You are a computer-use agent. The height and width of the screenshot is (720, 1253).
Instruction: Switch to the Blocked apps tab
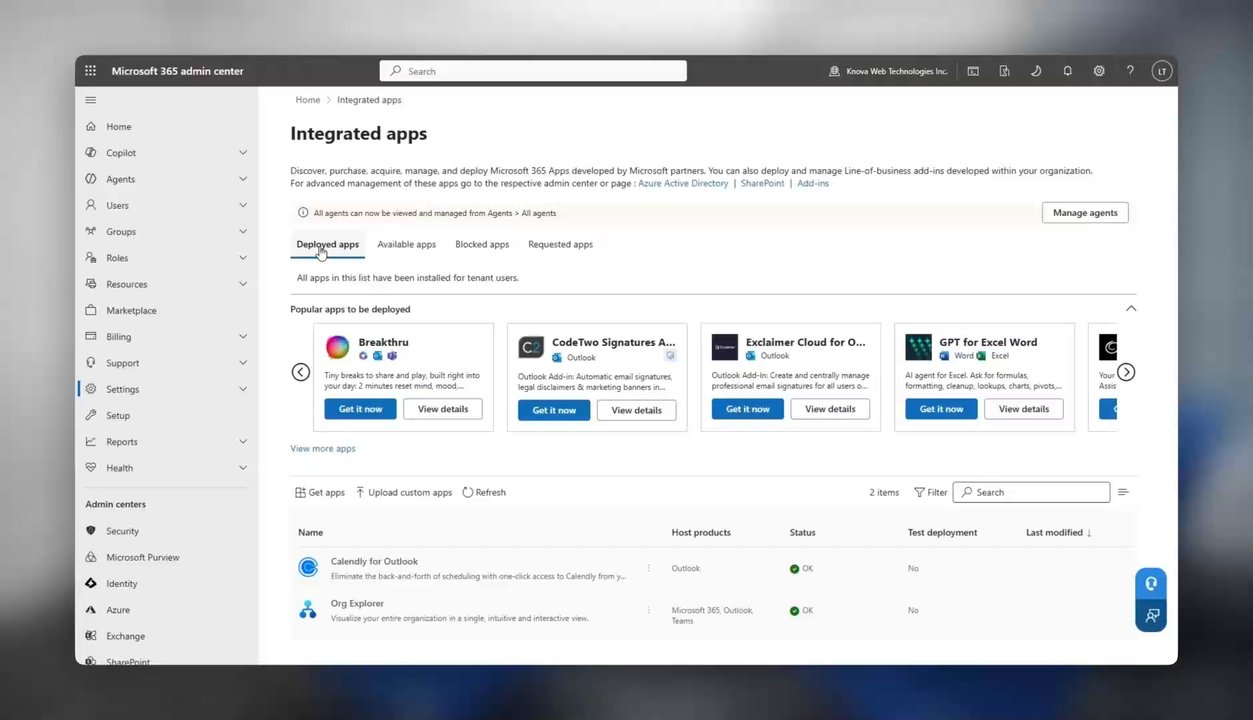pyautogui.click(x=482, y=244)
